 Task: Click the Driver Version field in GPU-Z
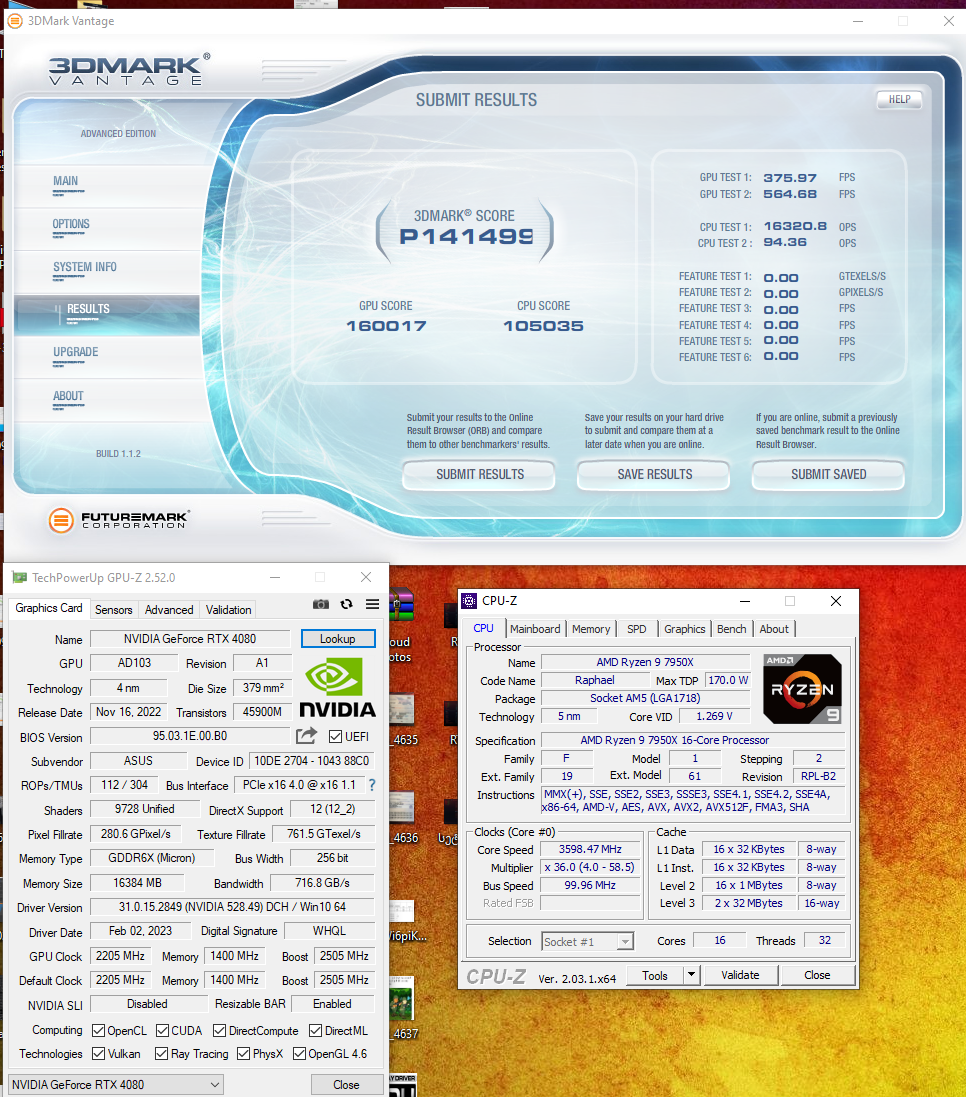pyautogui.click(x=233, y=907)
